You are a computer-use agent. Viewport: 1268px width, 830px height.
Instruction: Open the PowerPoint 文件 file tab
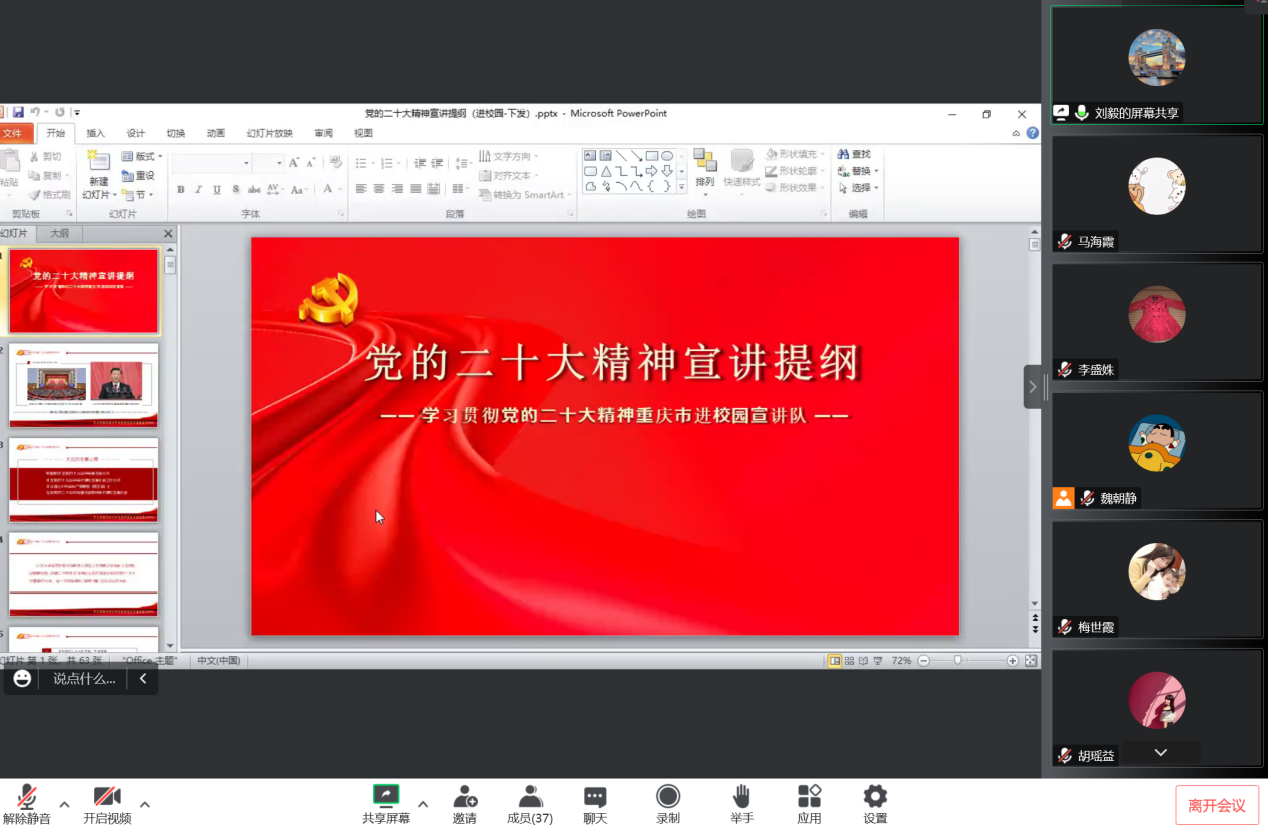click(13, 133)
